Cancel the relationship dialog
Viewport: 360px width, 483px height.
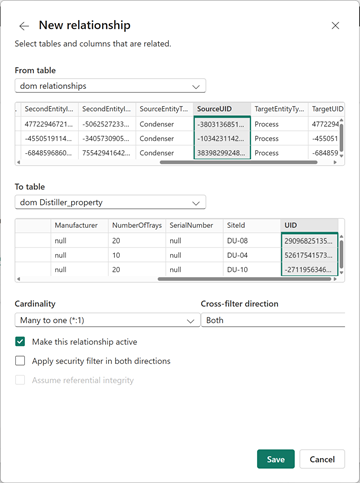[x=322, y=459]
